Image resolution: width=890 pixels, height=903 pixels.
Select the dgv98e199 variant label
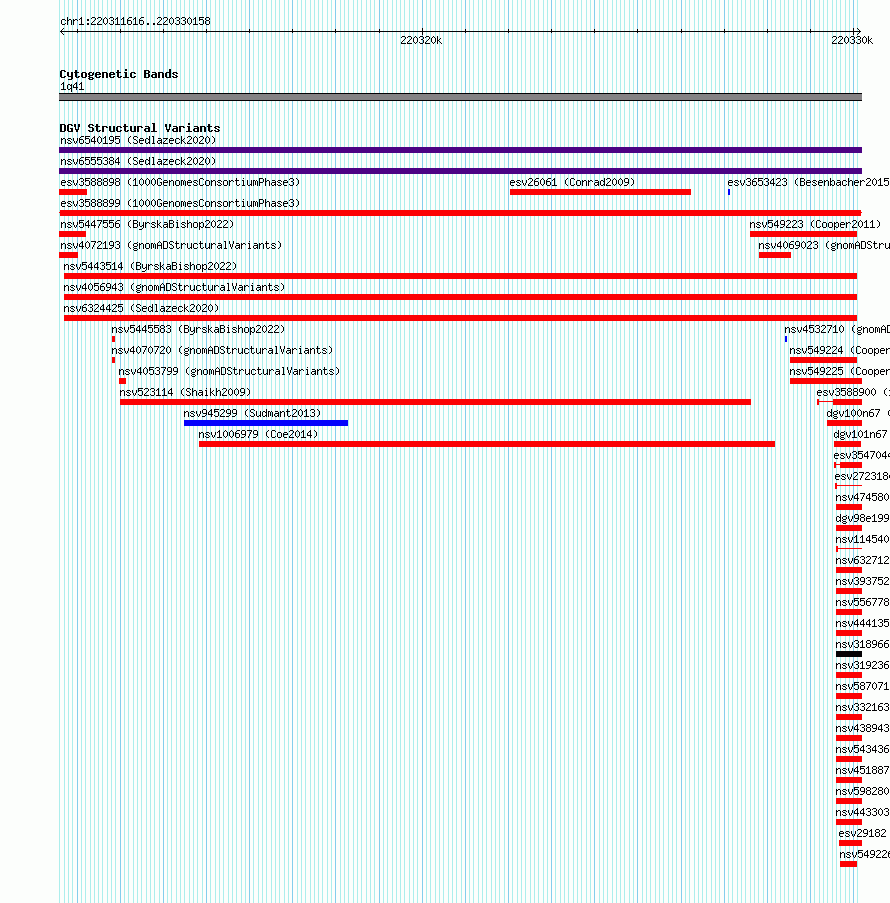tap(862, 519)
